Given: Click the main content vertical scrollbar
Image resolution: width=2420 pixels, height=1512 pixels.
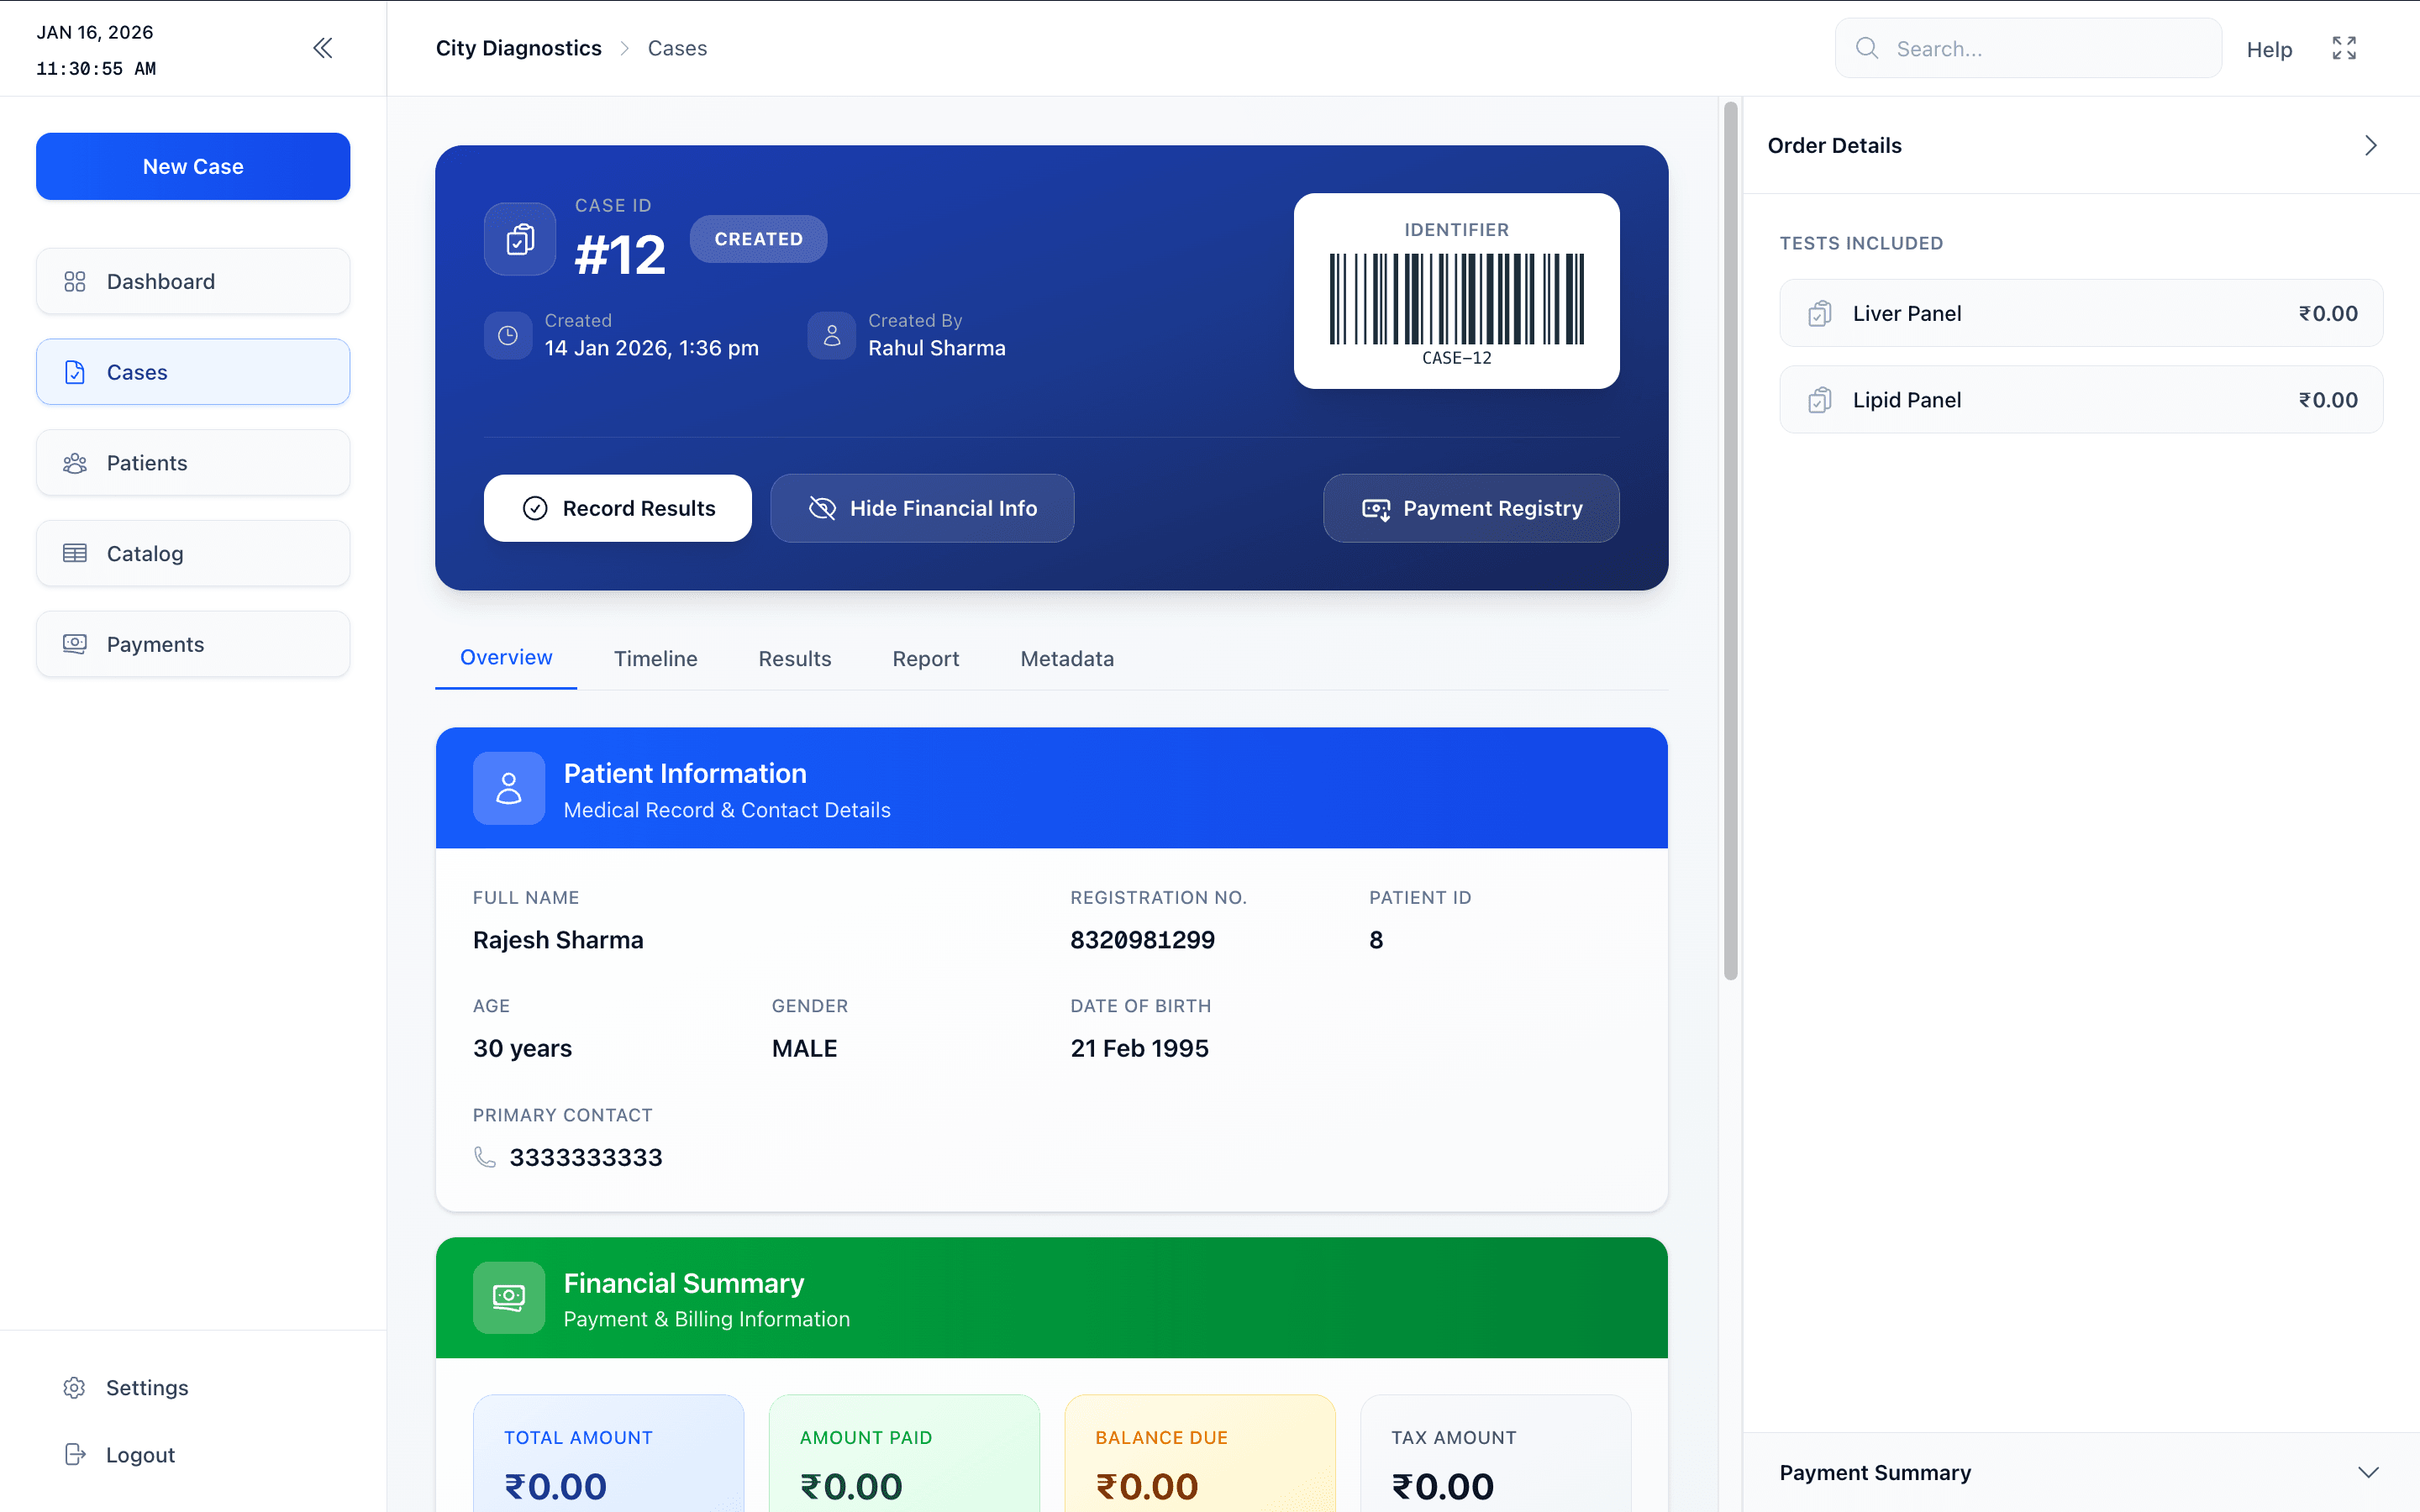Looking at the screenshot, I should pos(1730,540).
